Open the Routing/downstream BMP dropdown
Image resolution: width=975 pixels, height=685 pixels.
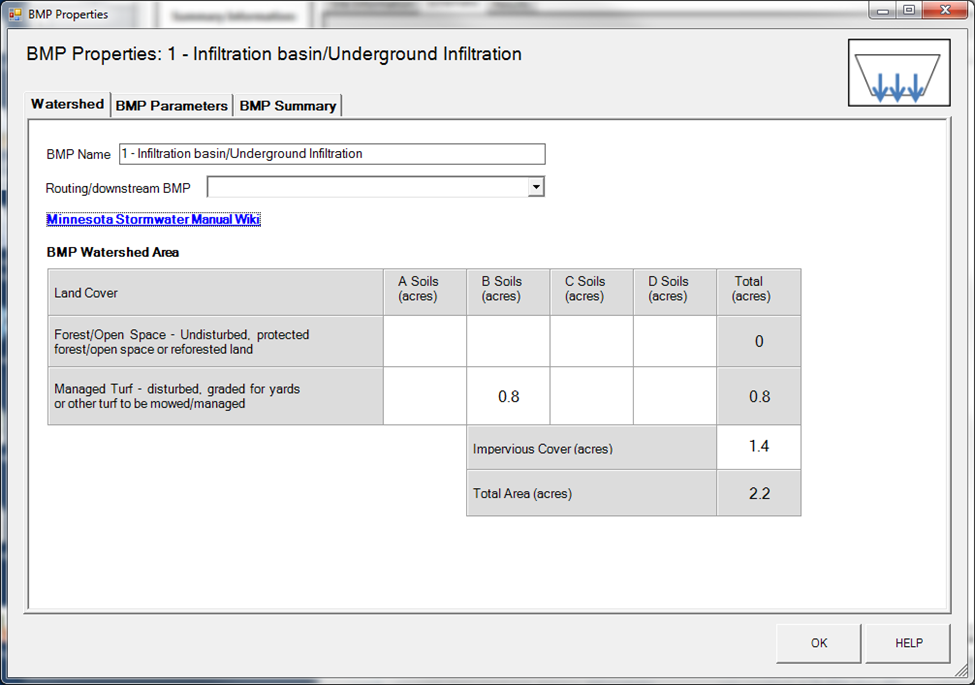535,187
